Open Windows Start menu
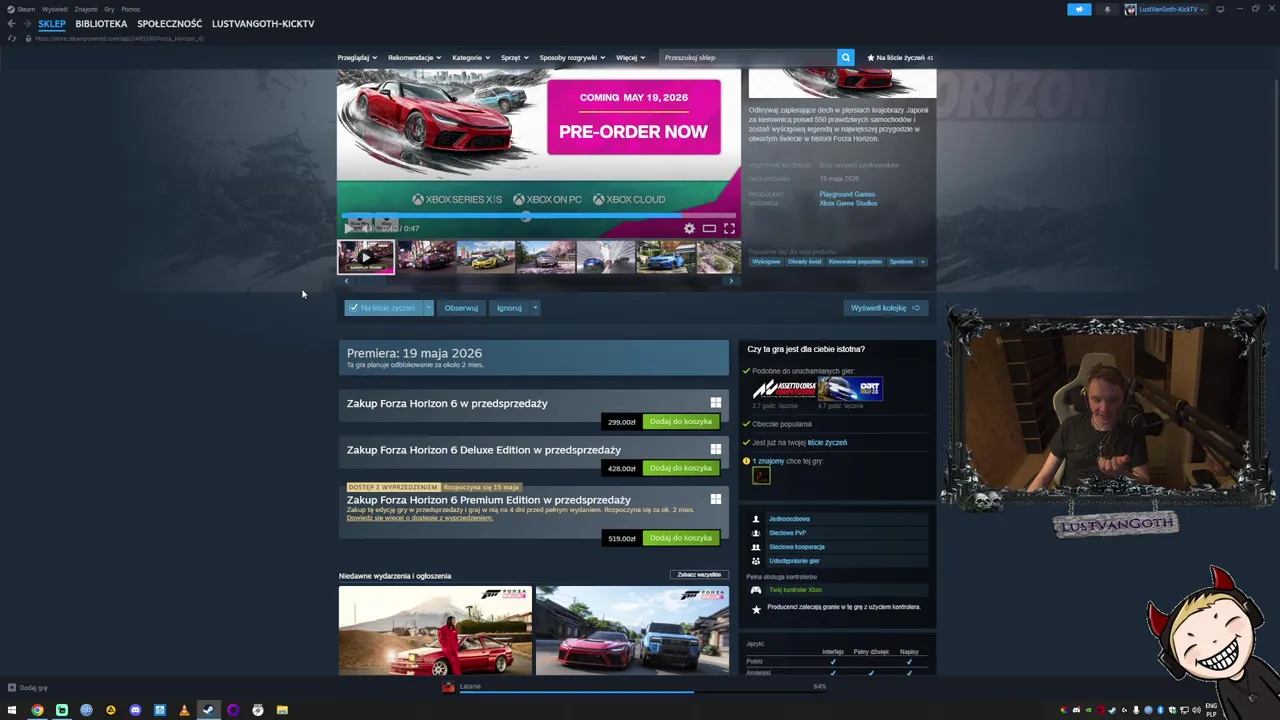Image resolution: width=1280 pixels, height=720 pixels. click(12, 710)
